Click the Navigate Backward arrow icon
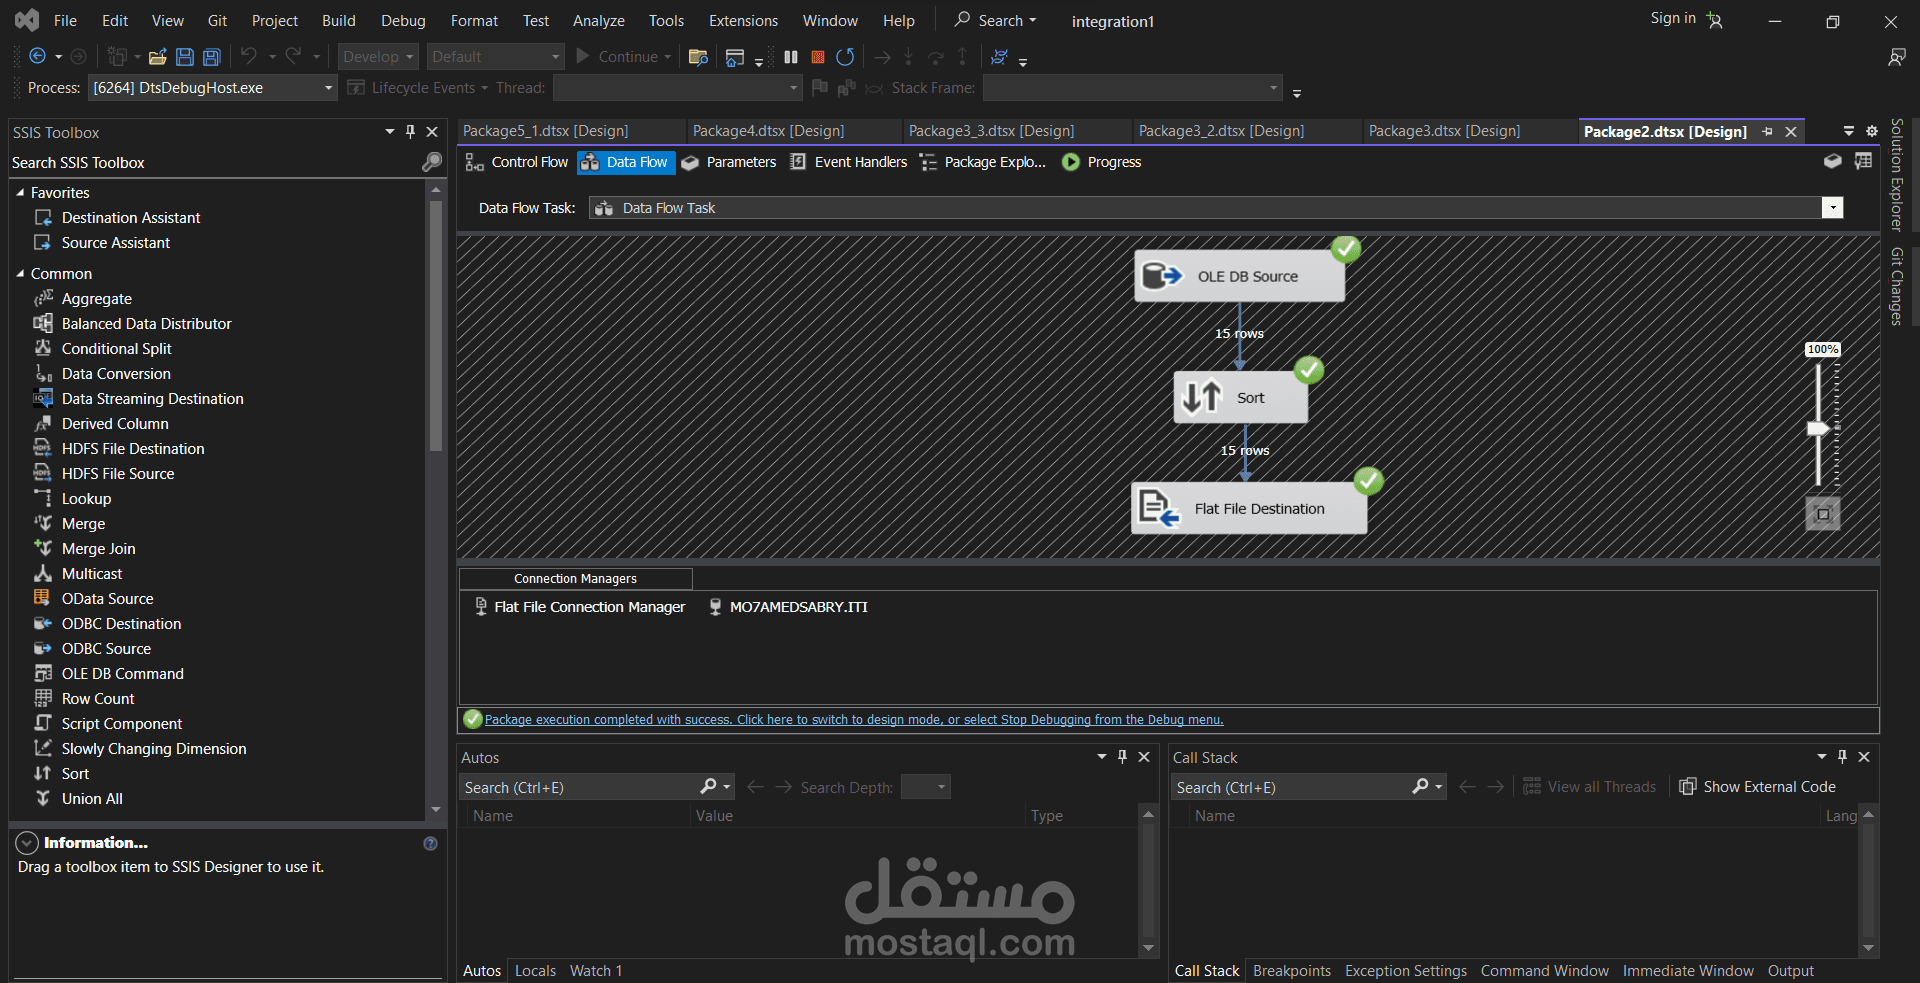The image size is (1920, 983). tap(38, 57)
